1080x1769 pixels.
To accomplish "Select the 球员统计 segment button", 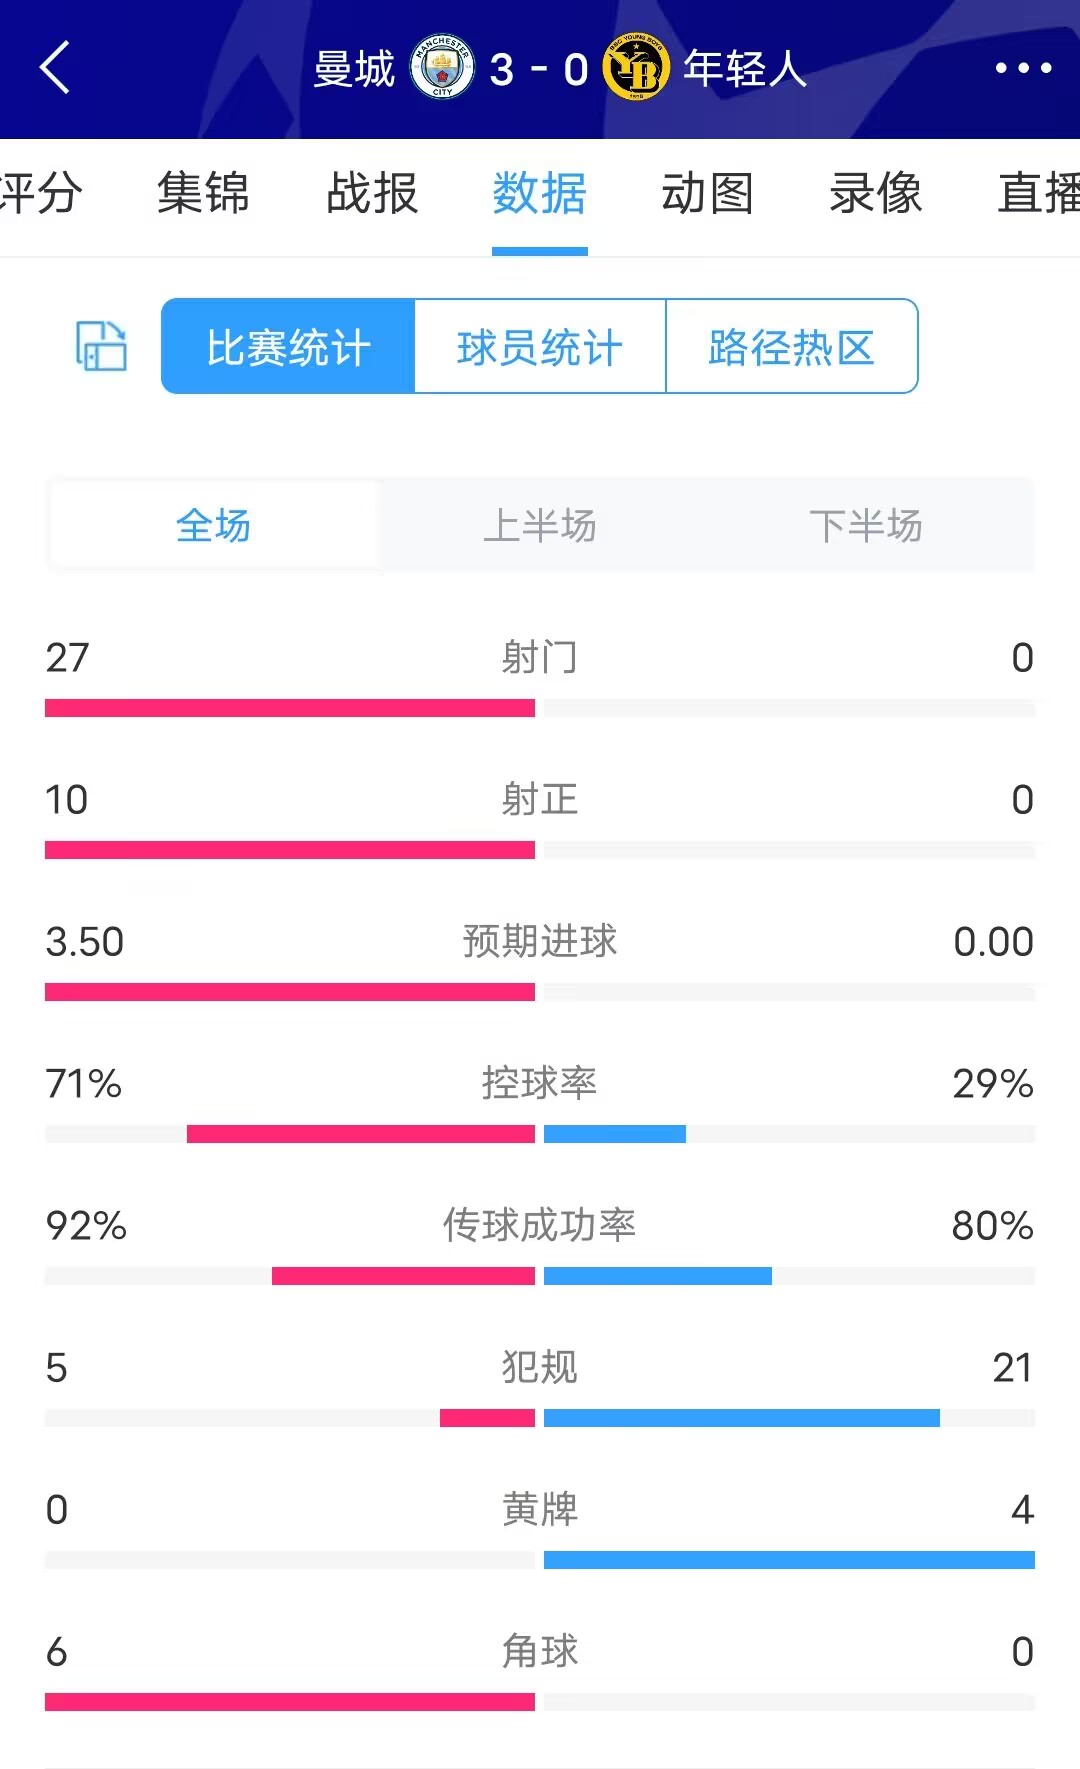I will (540, 346).
